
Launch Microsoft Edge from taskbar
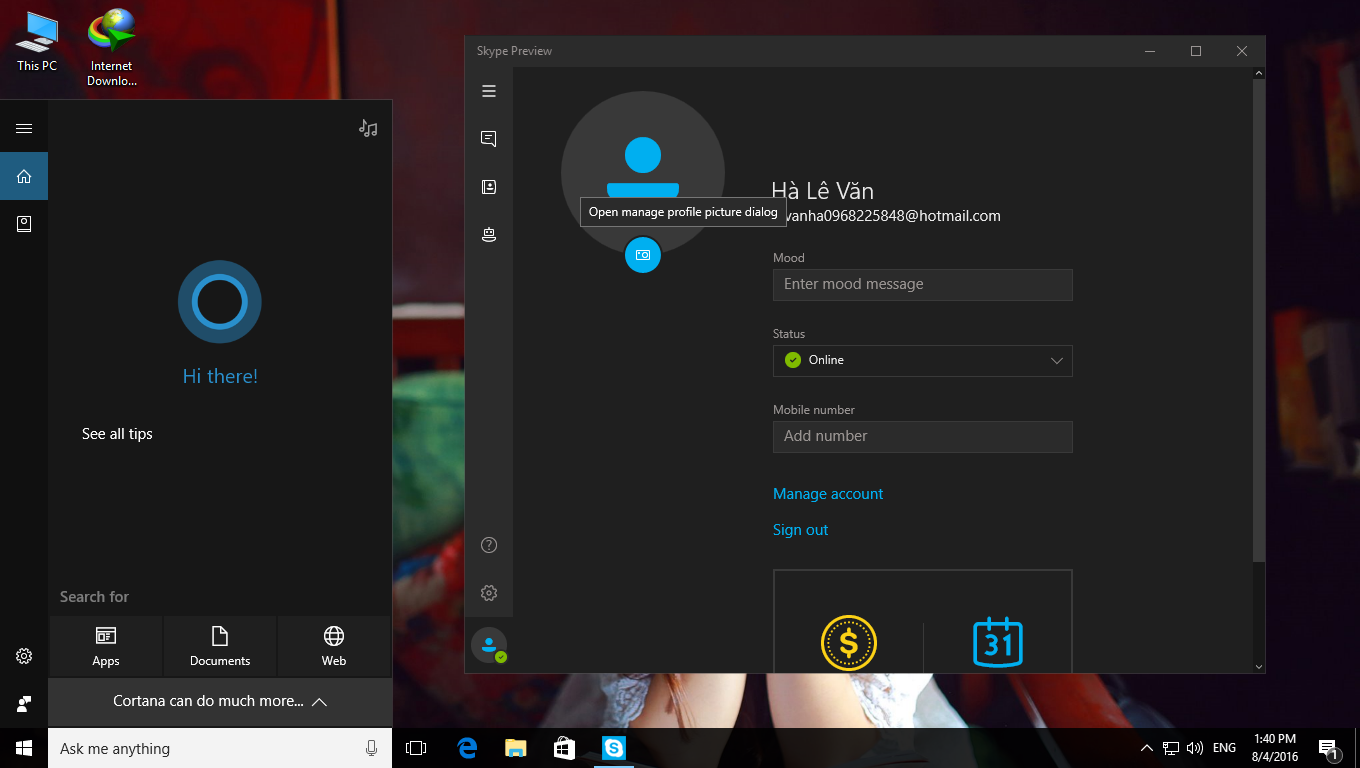click(x=467, y=748)
